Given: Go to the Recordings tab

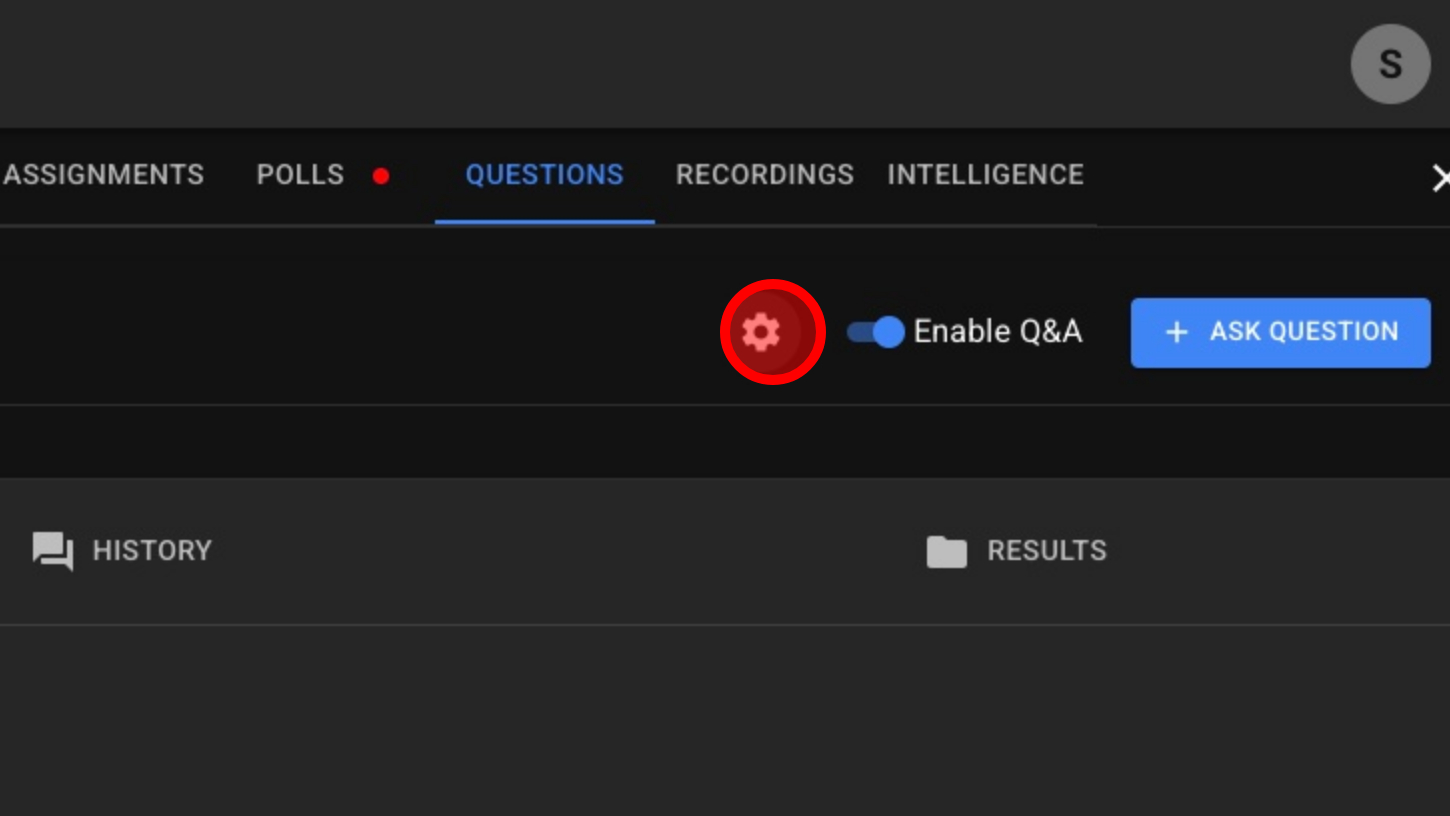Looking at the screenshot, I should point(764,175).
